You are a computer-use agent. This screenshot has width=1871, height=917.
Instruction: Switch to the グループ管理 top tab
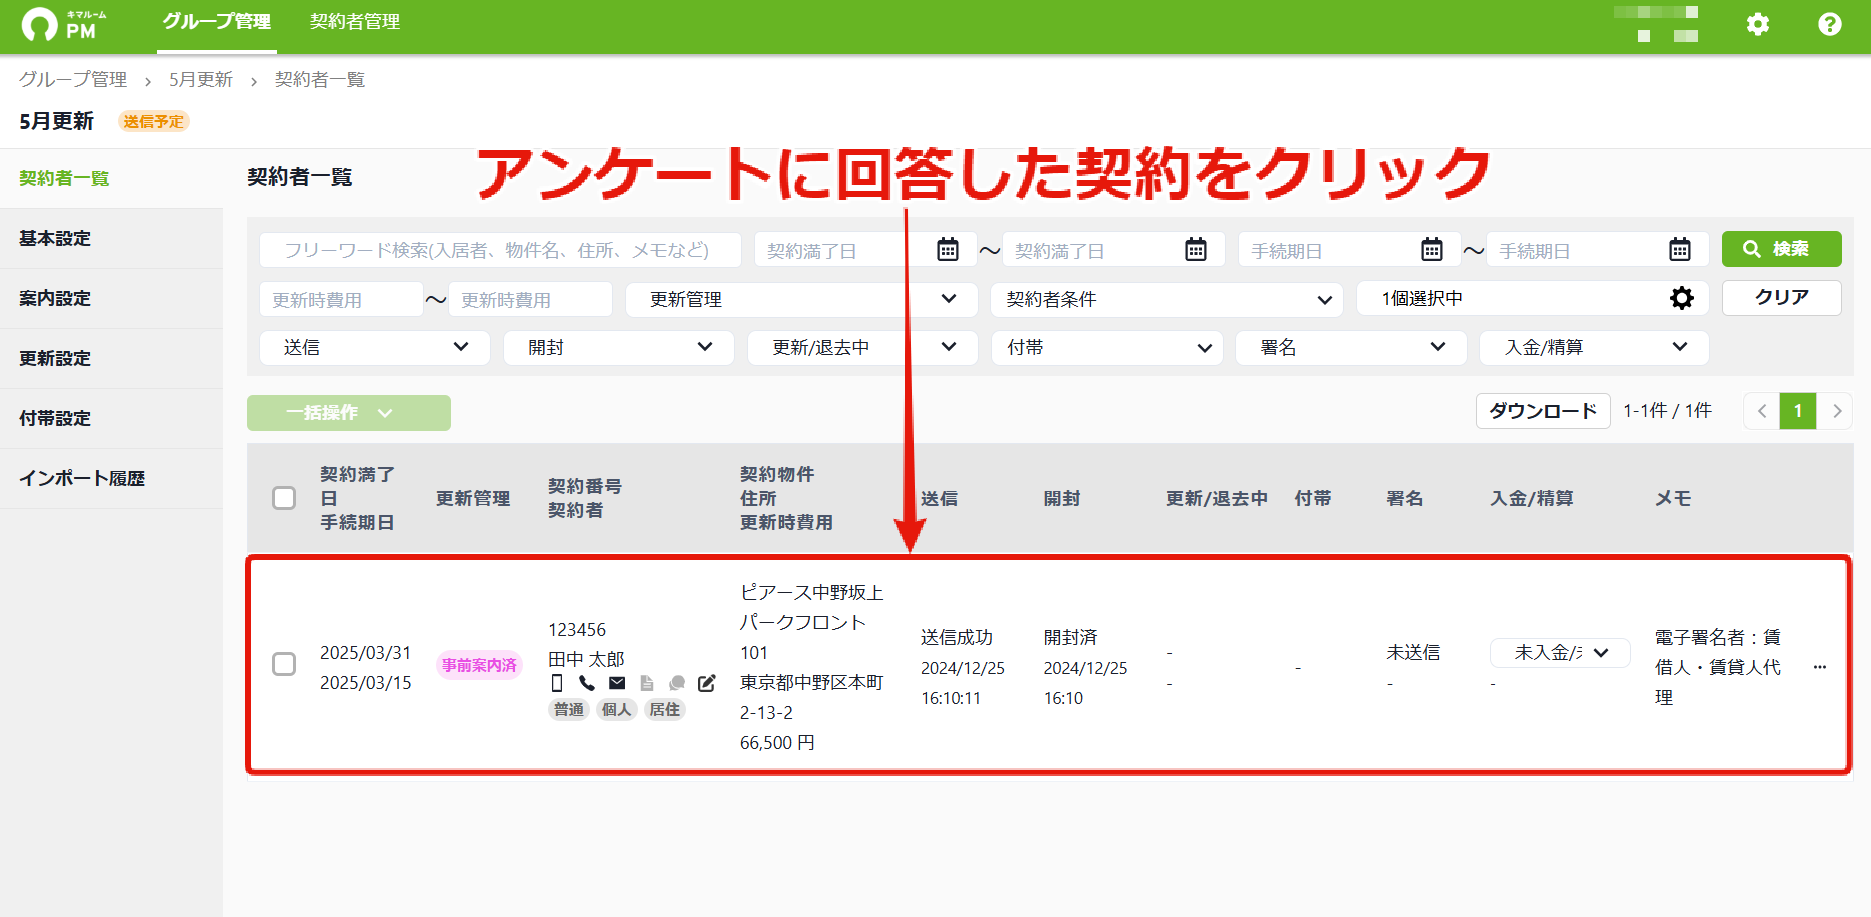click(216, 22)
